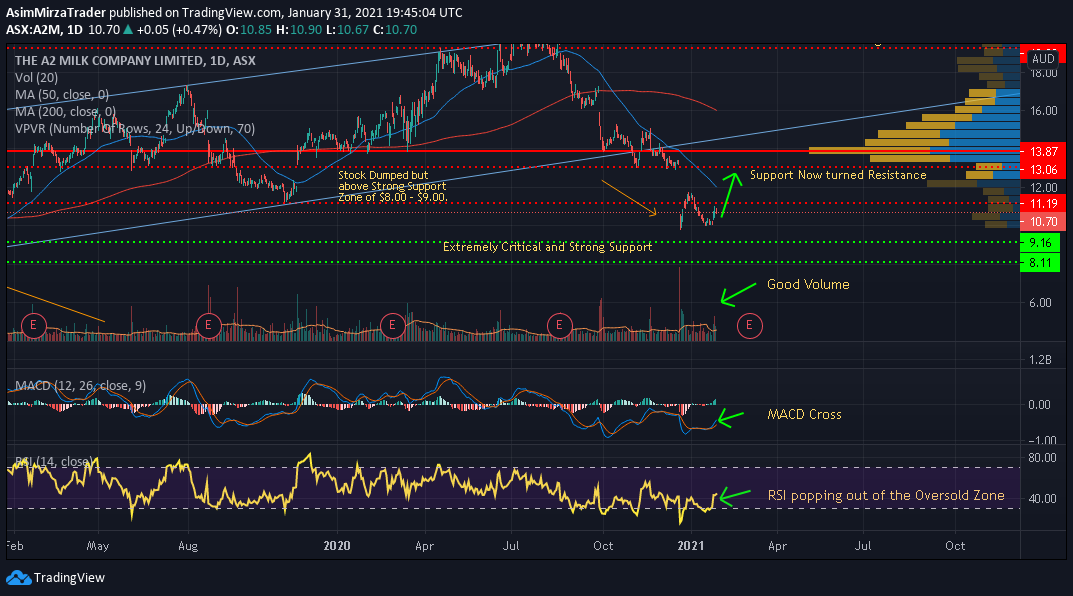Click 'RSI popping out of the Oversold Zone'

click(886, 495)
